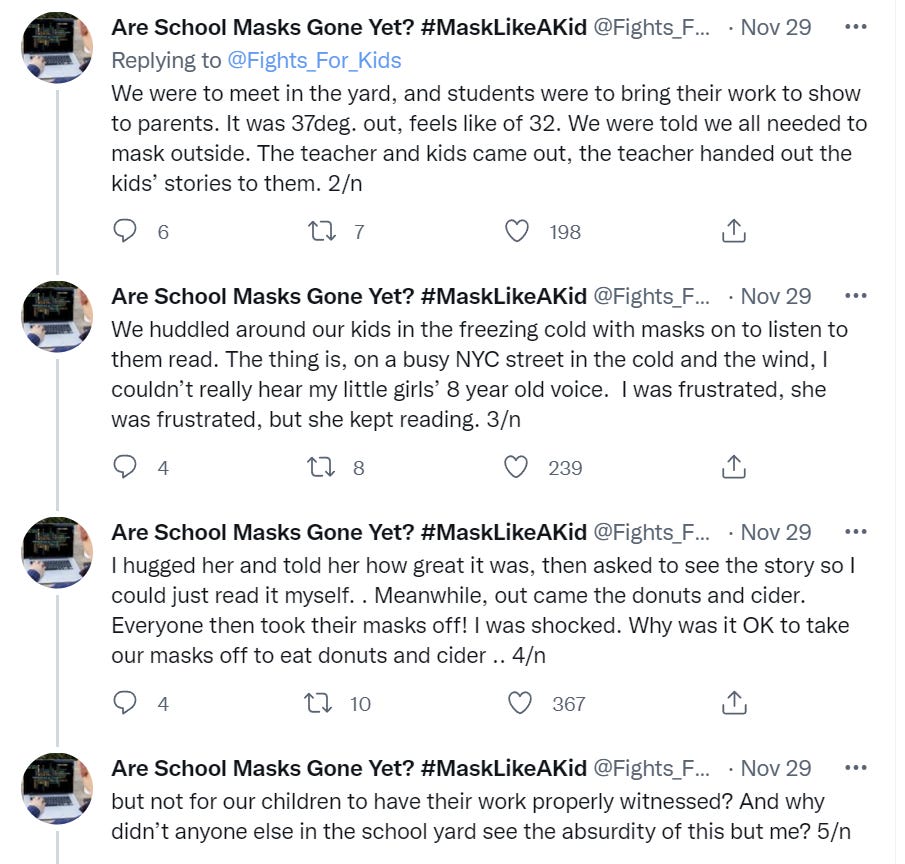
Task: Like the tweet with 239 likes
Action: coord(517,467)
